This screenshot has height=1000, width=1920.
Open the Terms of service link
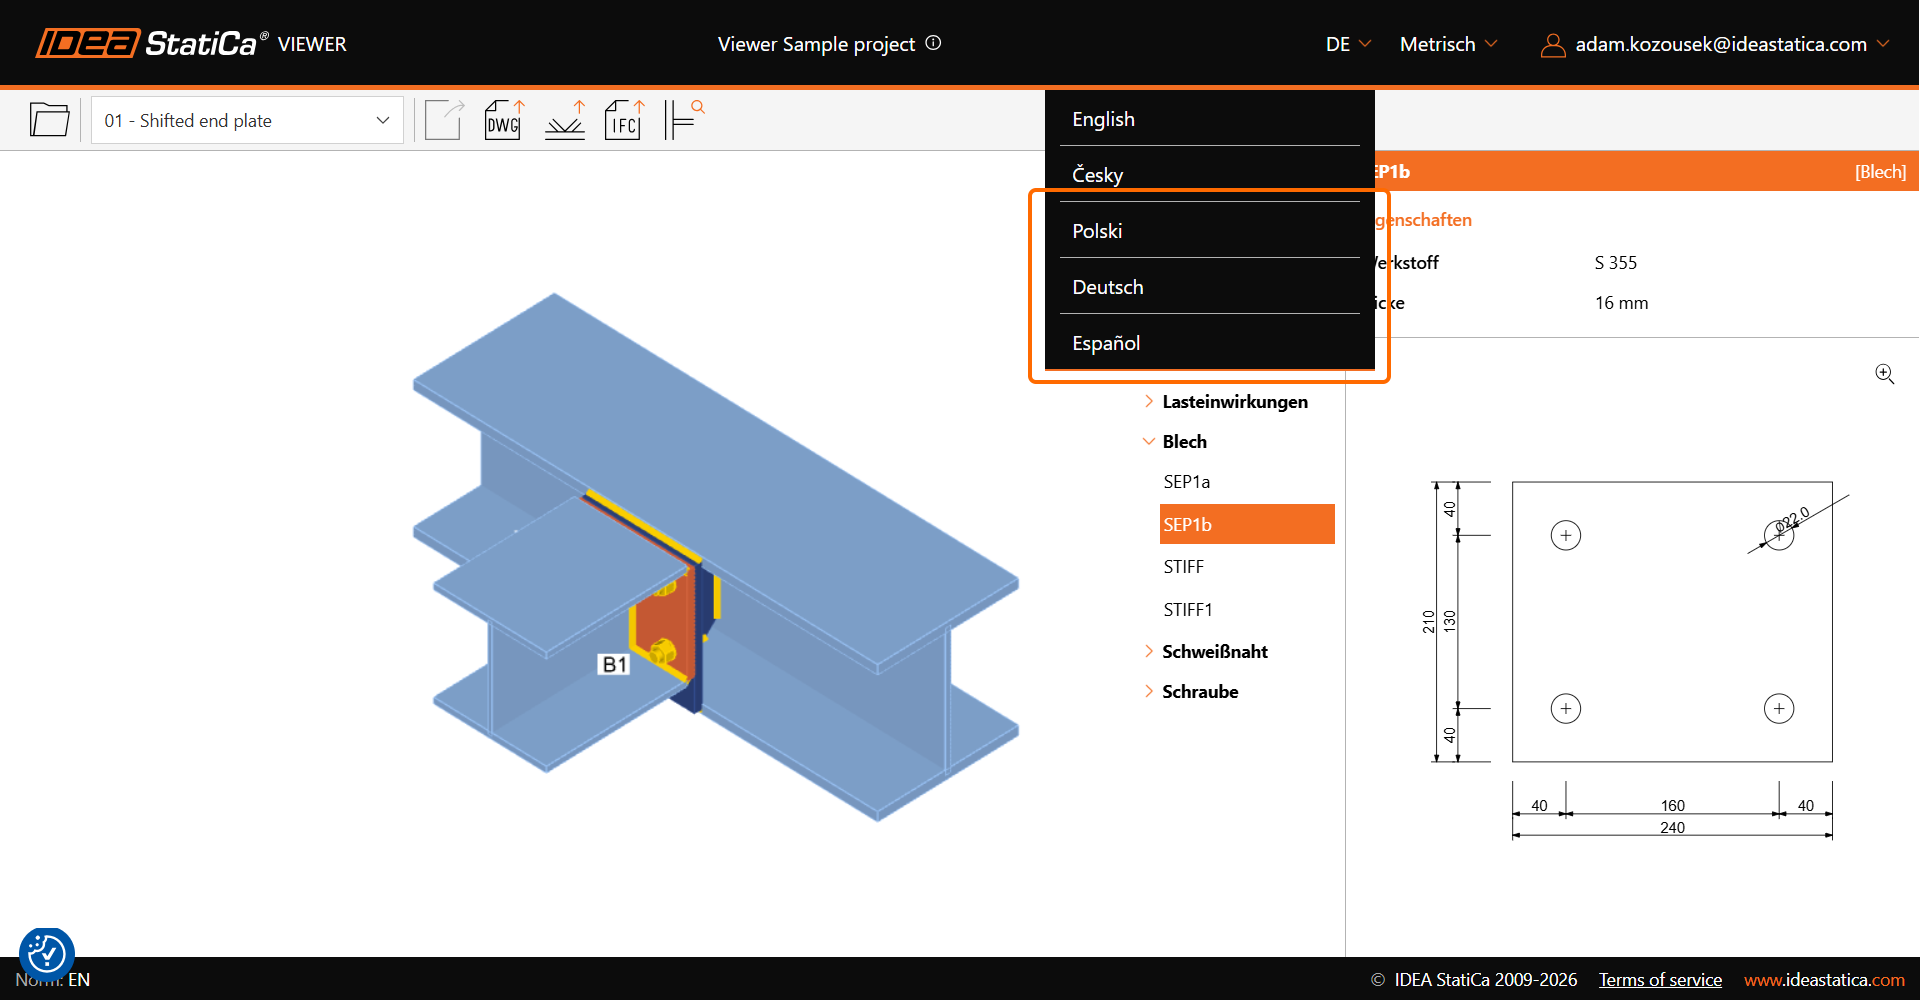click(1660, 980)
